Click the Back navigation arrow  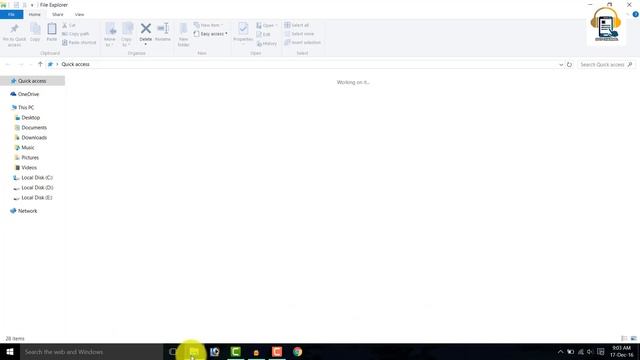click(x=8, y=64)
